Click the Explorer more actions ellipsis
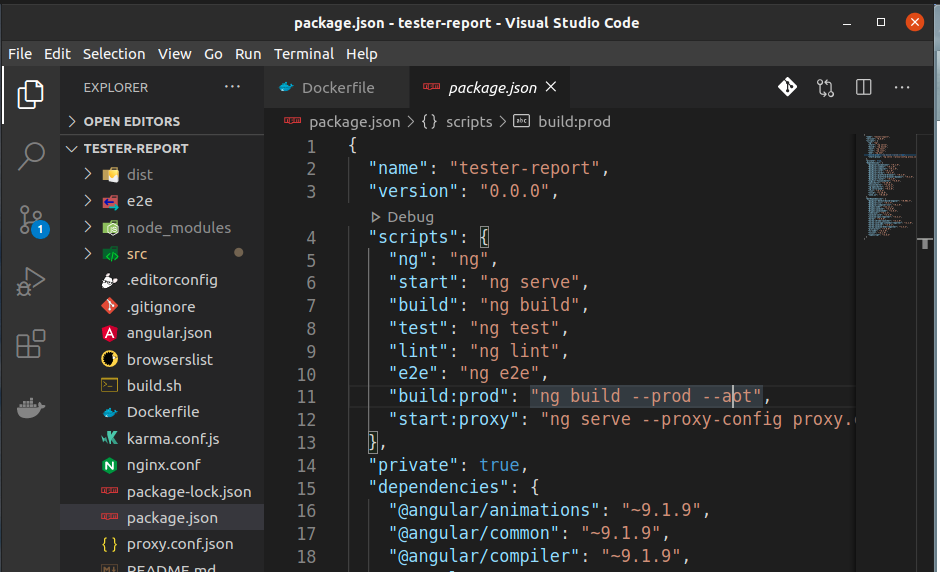 point(232,87)
